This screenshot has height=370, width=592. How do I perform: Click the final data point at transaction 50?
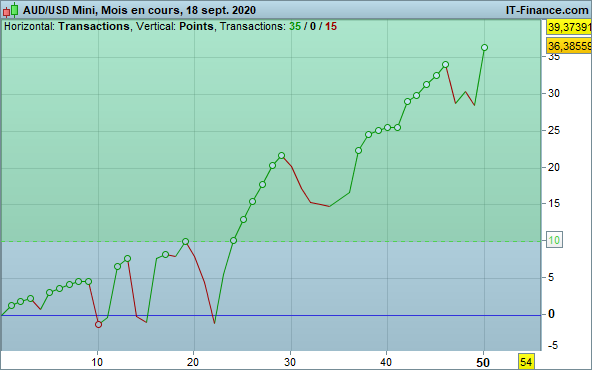pyautogui.click(x=484, y=48)
